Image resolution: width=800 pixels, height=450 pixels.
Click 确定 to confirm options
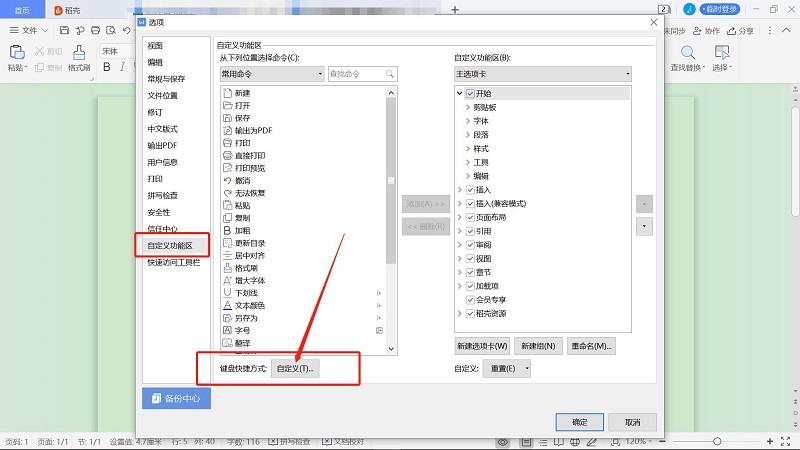[580, 422]
